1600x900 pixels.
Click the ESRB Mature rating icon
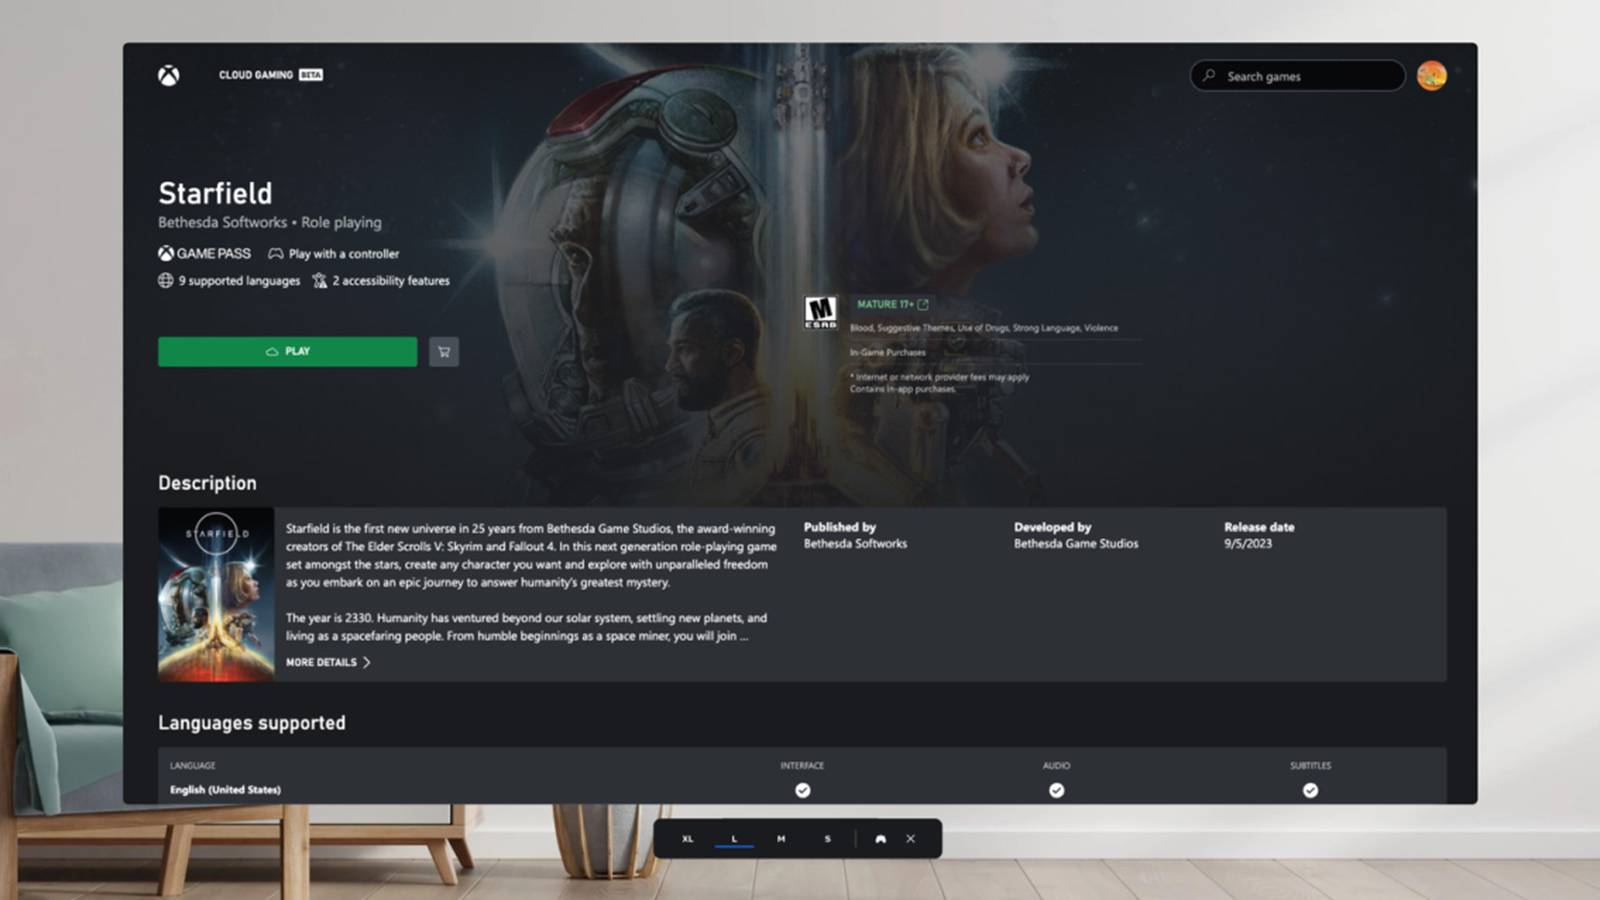pyautogui.click(x=821, y=315)
